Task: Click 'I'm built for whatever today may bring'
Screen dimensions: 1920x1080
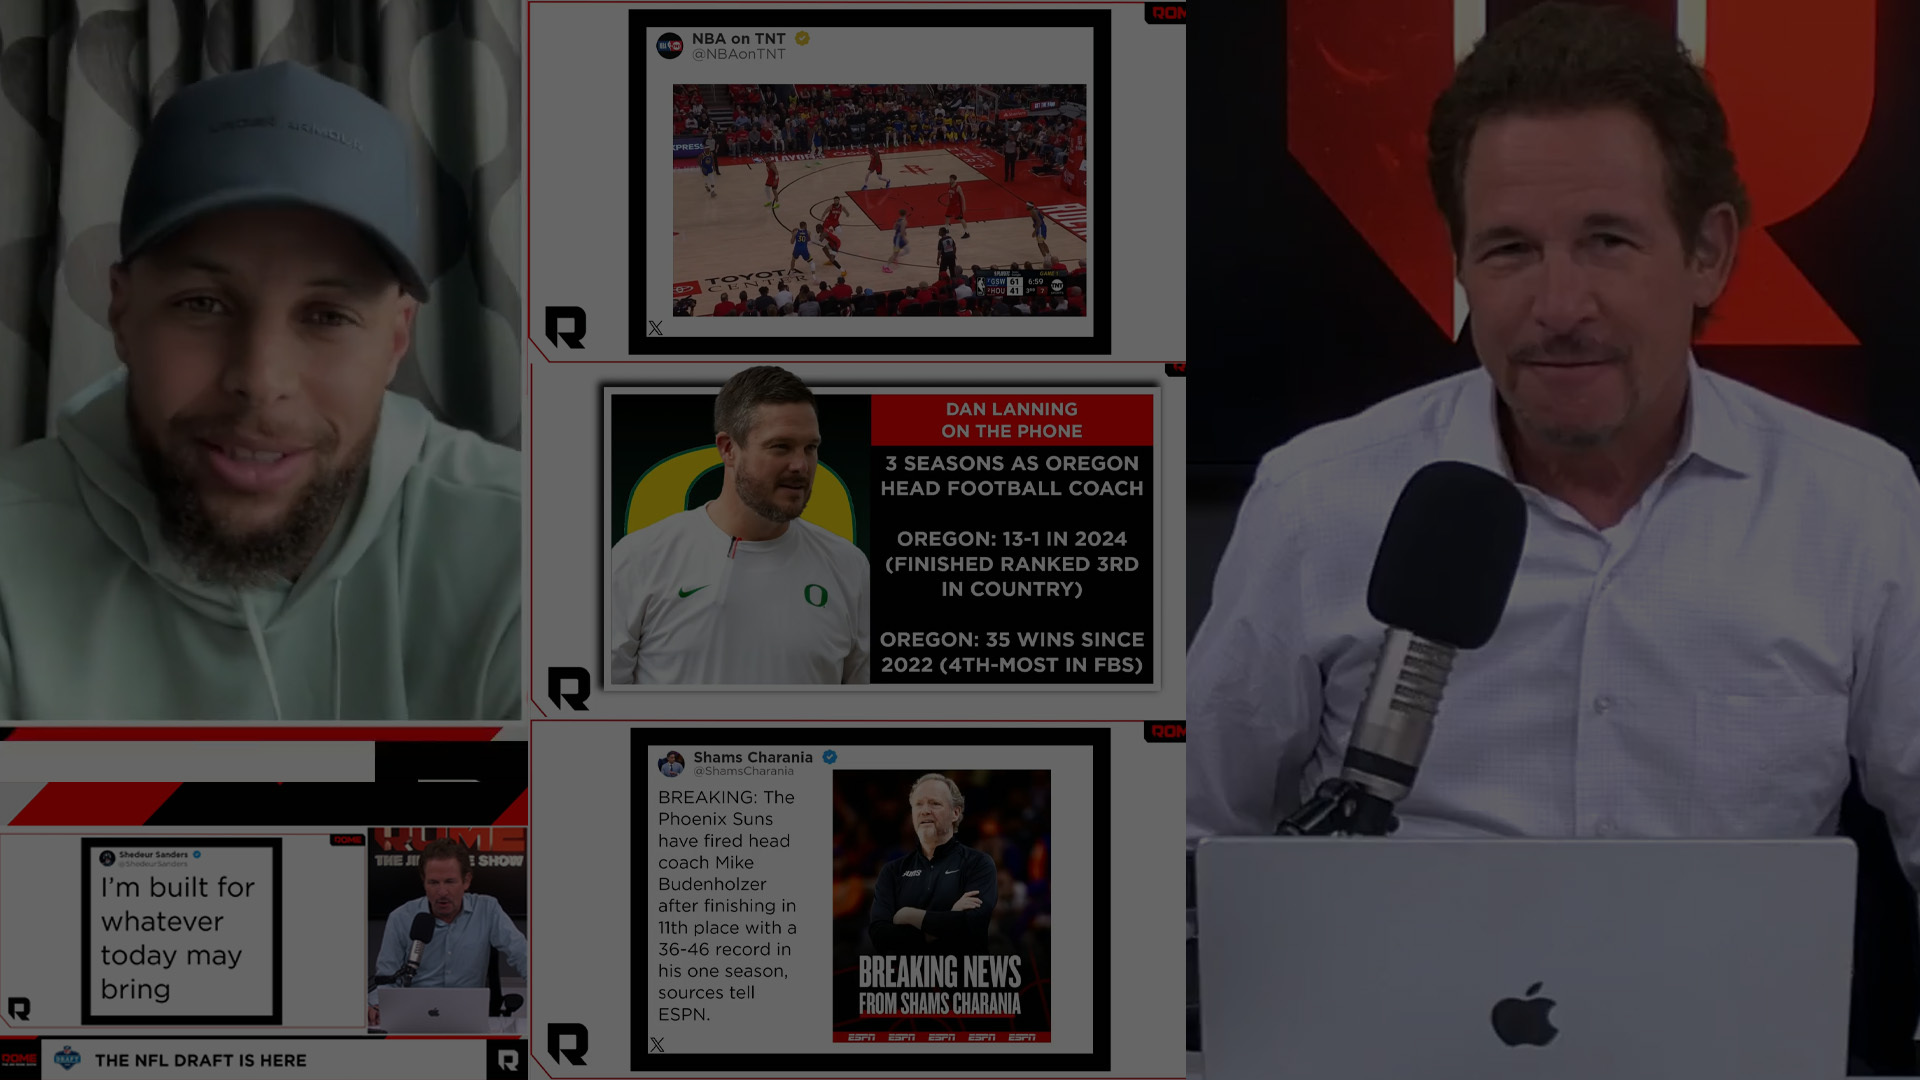Action: pyautogui.click(x=178, y=937)
